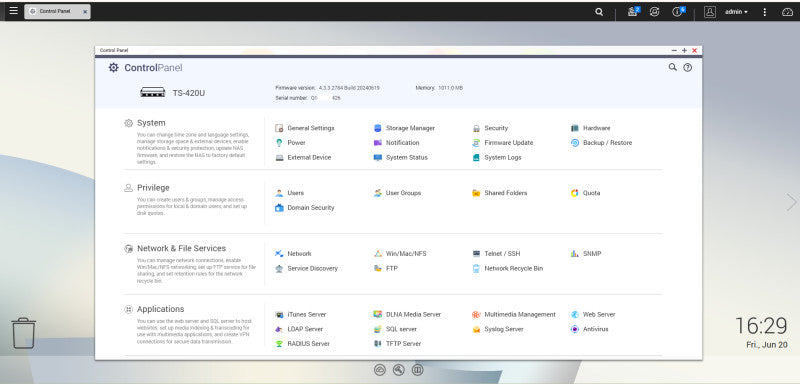The height and width of the screenshot is (384, 800).
Task: Open Quota settings
Action: point(585,193)
